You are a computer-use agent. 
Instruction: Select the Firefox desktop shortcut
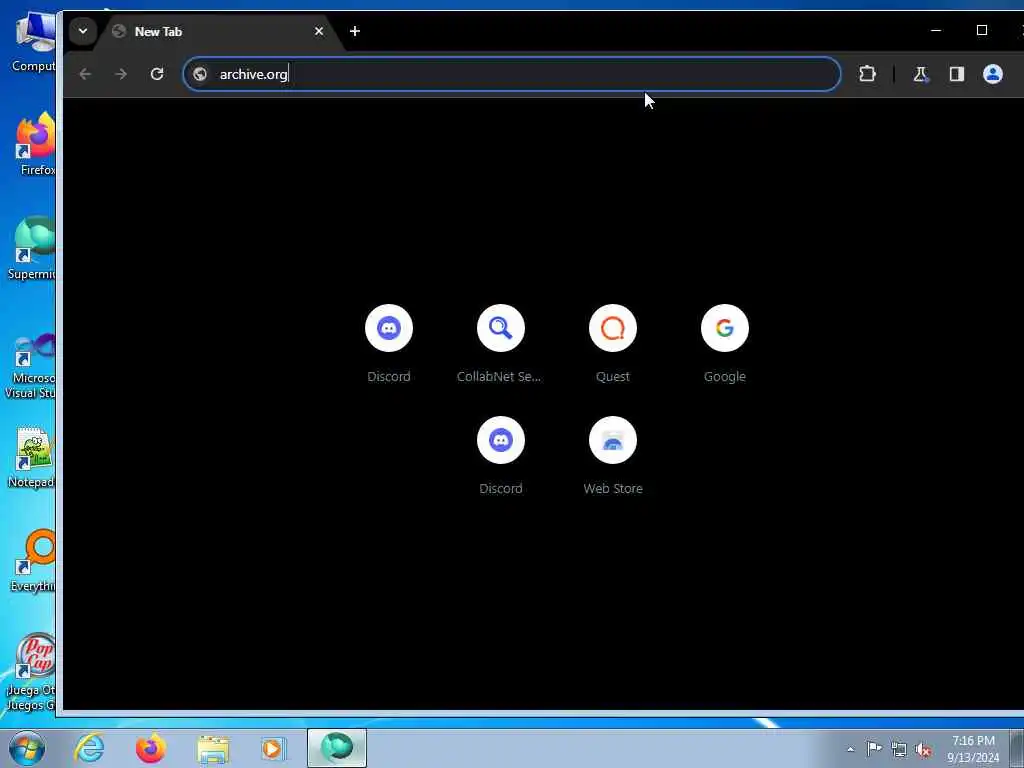pyautogui.click(x=36, y=144)
